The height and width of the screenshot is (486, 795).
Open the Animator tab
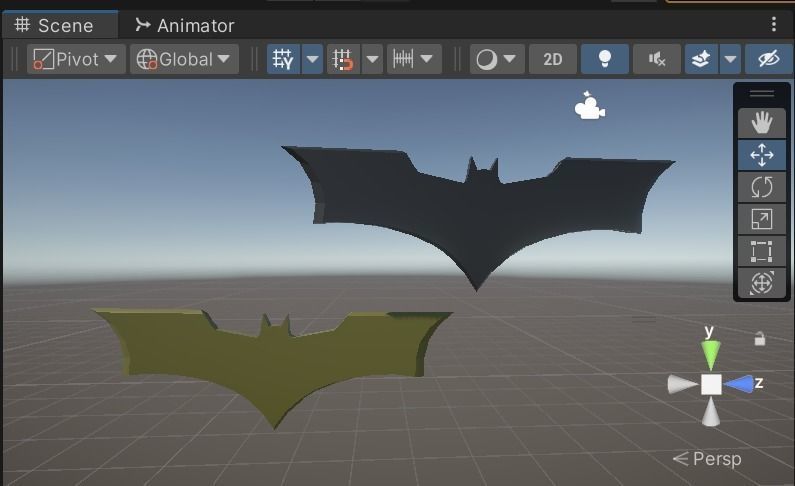click(x=185, y=25)
